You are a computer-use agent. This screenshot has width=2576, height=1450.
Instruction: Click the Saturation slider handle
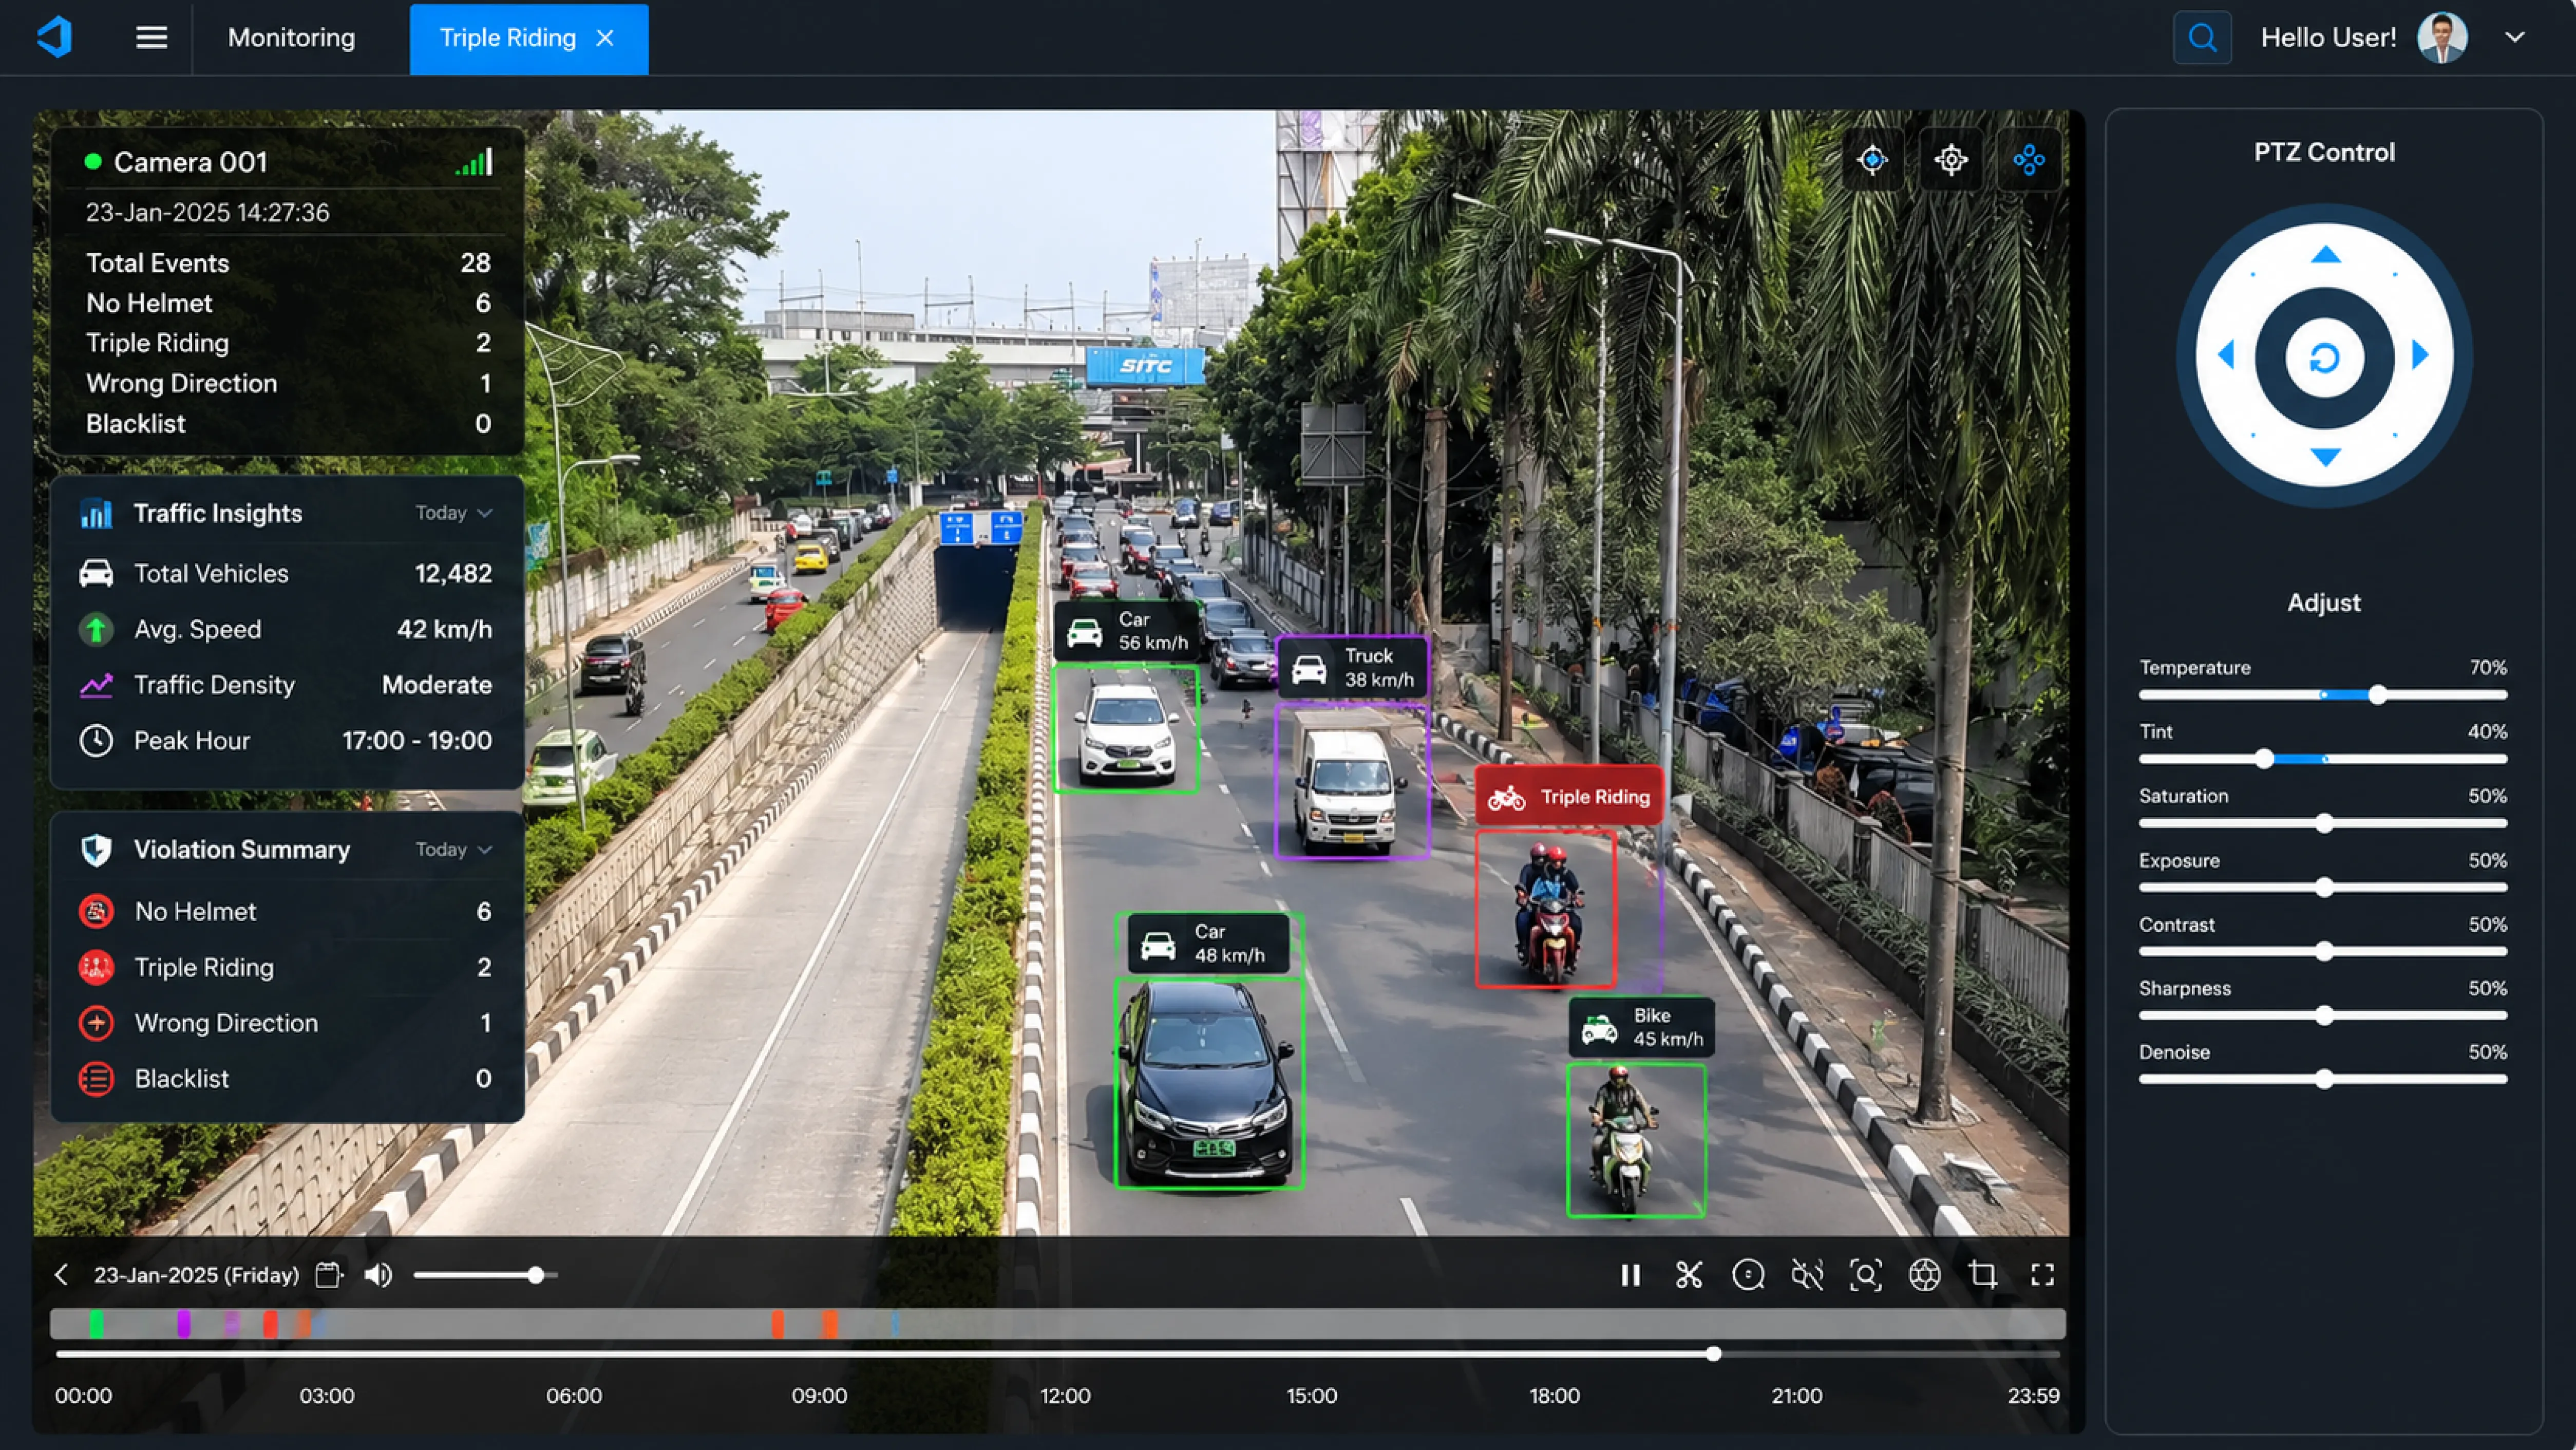2324,823
